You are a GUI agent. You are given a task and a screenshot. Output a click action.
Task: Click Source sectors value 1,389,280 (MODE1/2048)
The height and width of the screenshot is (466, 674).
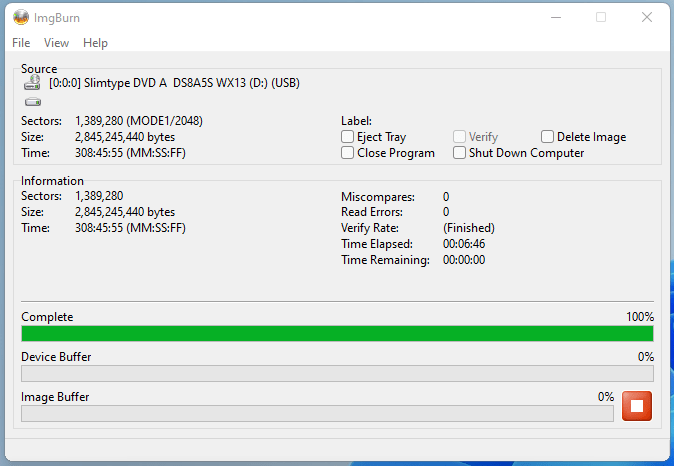click(139, 121)
